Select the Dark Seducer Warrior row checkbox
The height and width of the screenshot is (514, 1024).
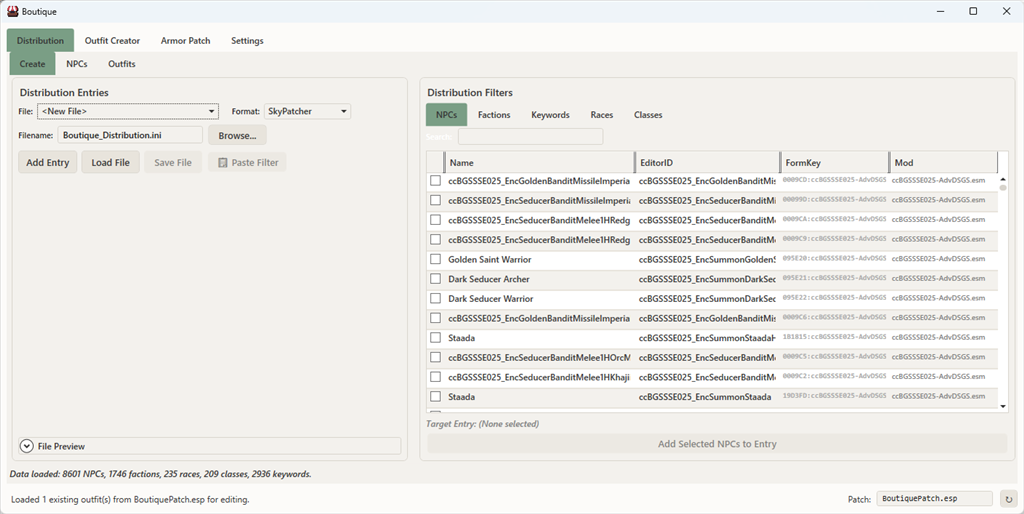pyautogui.click(x=435, y=298)
